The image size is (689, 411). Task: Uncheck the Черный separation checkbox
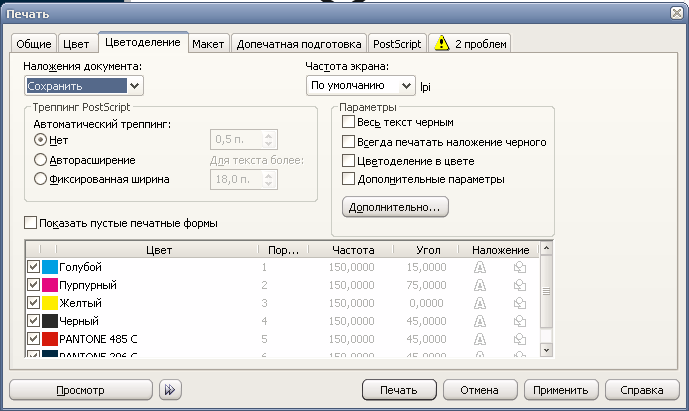[33, 321]
